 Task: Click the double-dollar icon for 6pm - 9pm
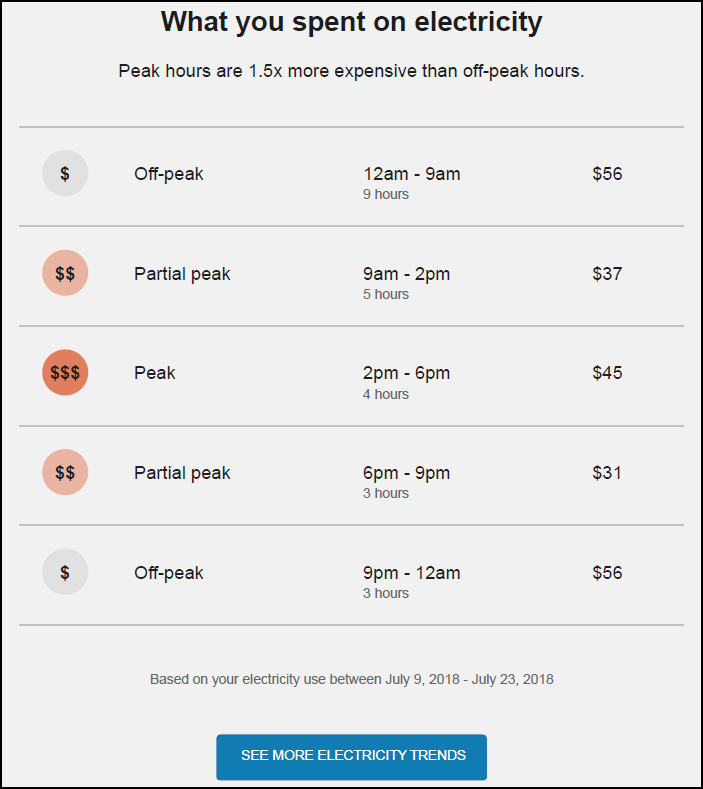(x=65, y=472)
